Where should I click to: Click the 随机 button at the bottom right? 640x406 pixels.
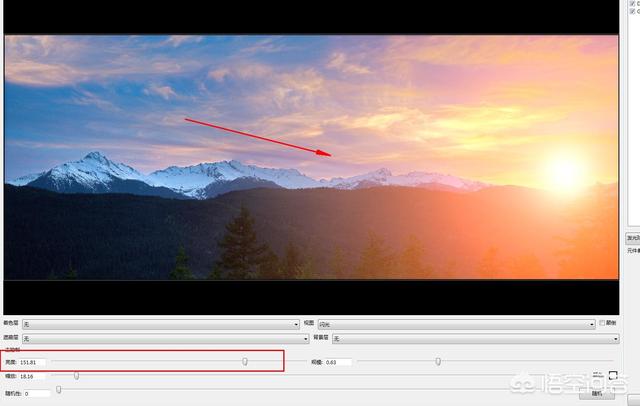point(597,394)
